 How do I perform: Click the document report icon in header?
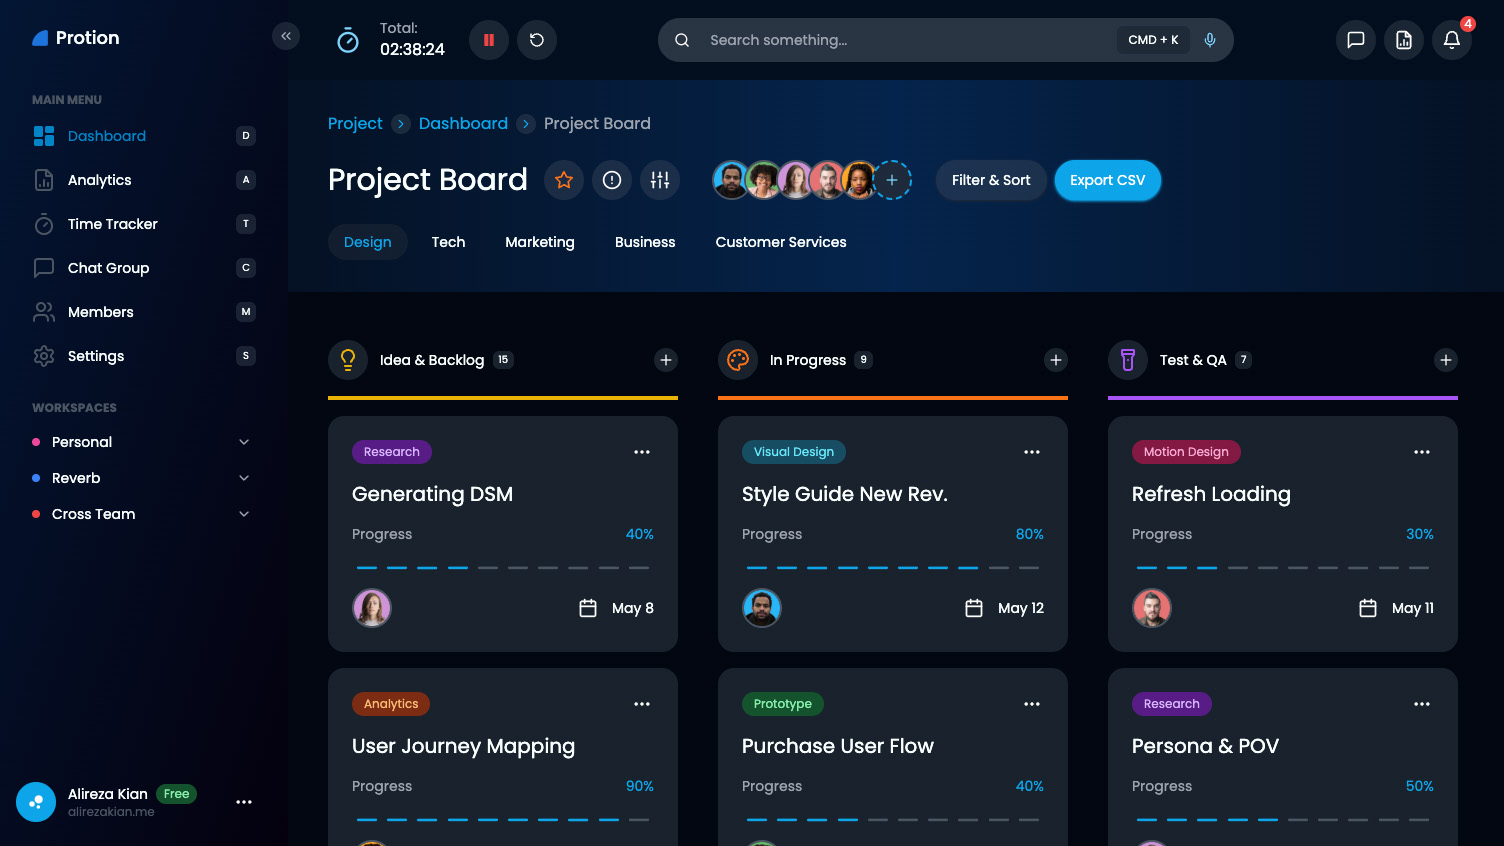click(1404, 40)
